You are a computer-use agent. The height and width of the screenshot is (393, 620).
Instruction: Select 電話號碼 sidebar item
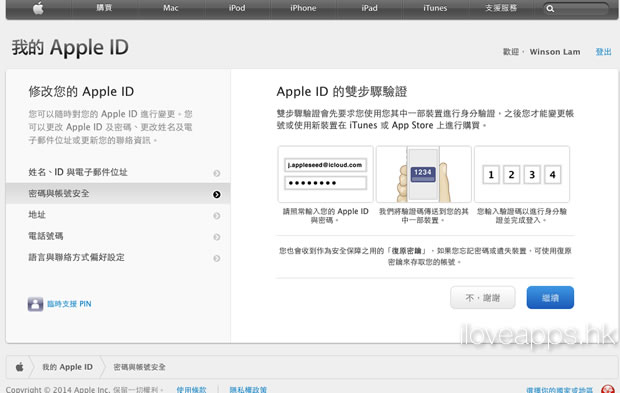pyautogui.click(x=118, y=236)
